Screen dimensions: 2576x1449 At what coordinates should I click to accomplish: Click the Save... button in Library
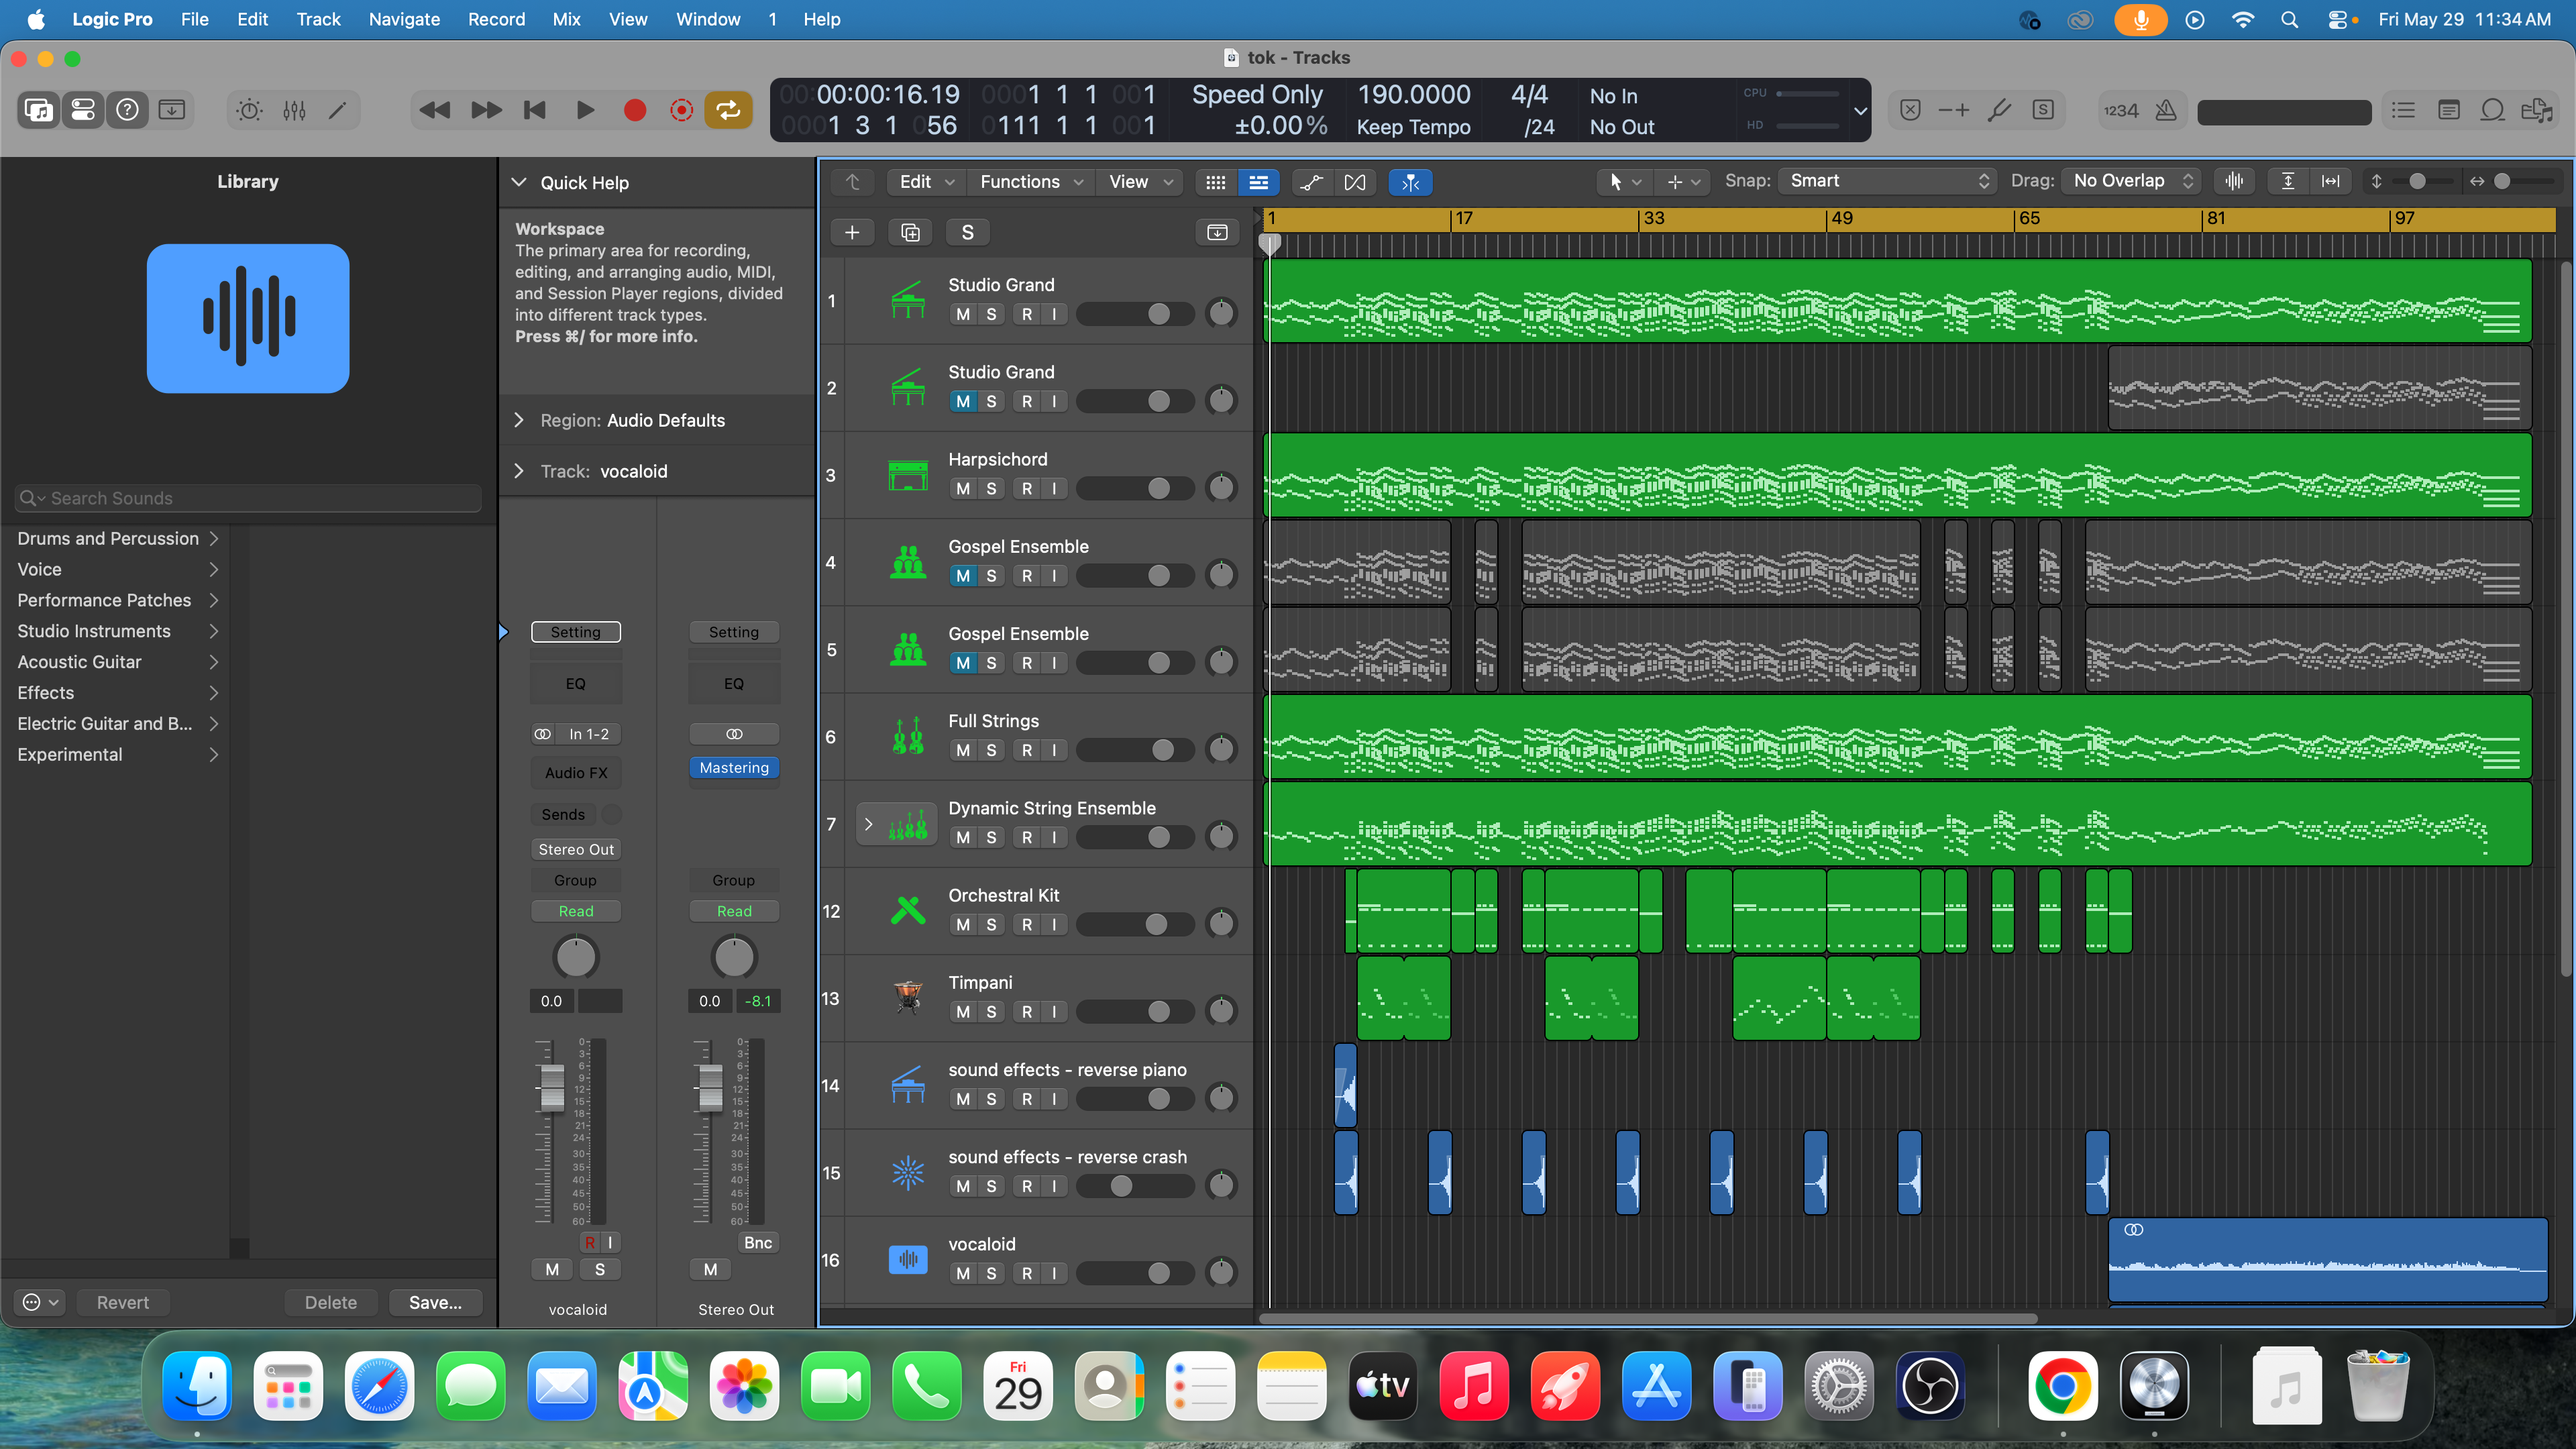(435, 1302)
